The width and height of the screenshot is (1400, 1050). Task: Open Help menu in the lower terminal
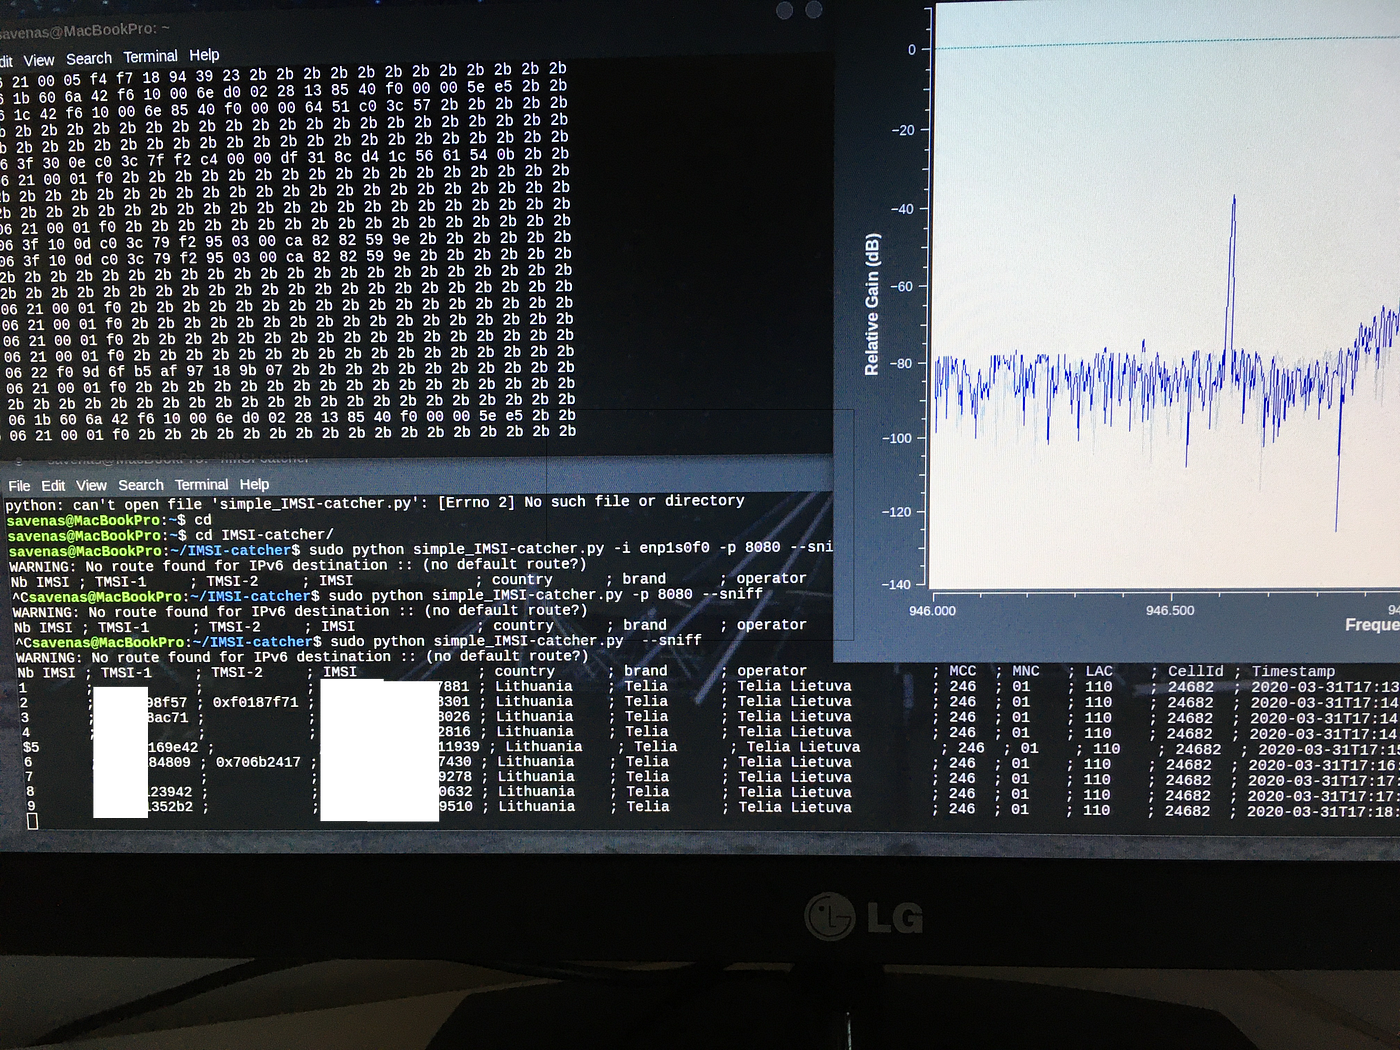pyautogui.click(x=255, y=484)
